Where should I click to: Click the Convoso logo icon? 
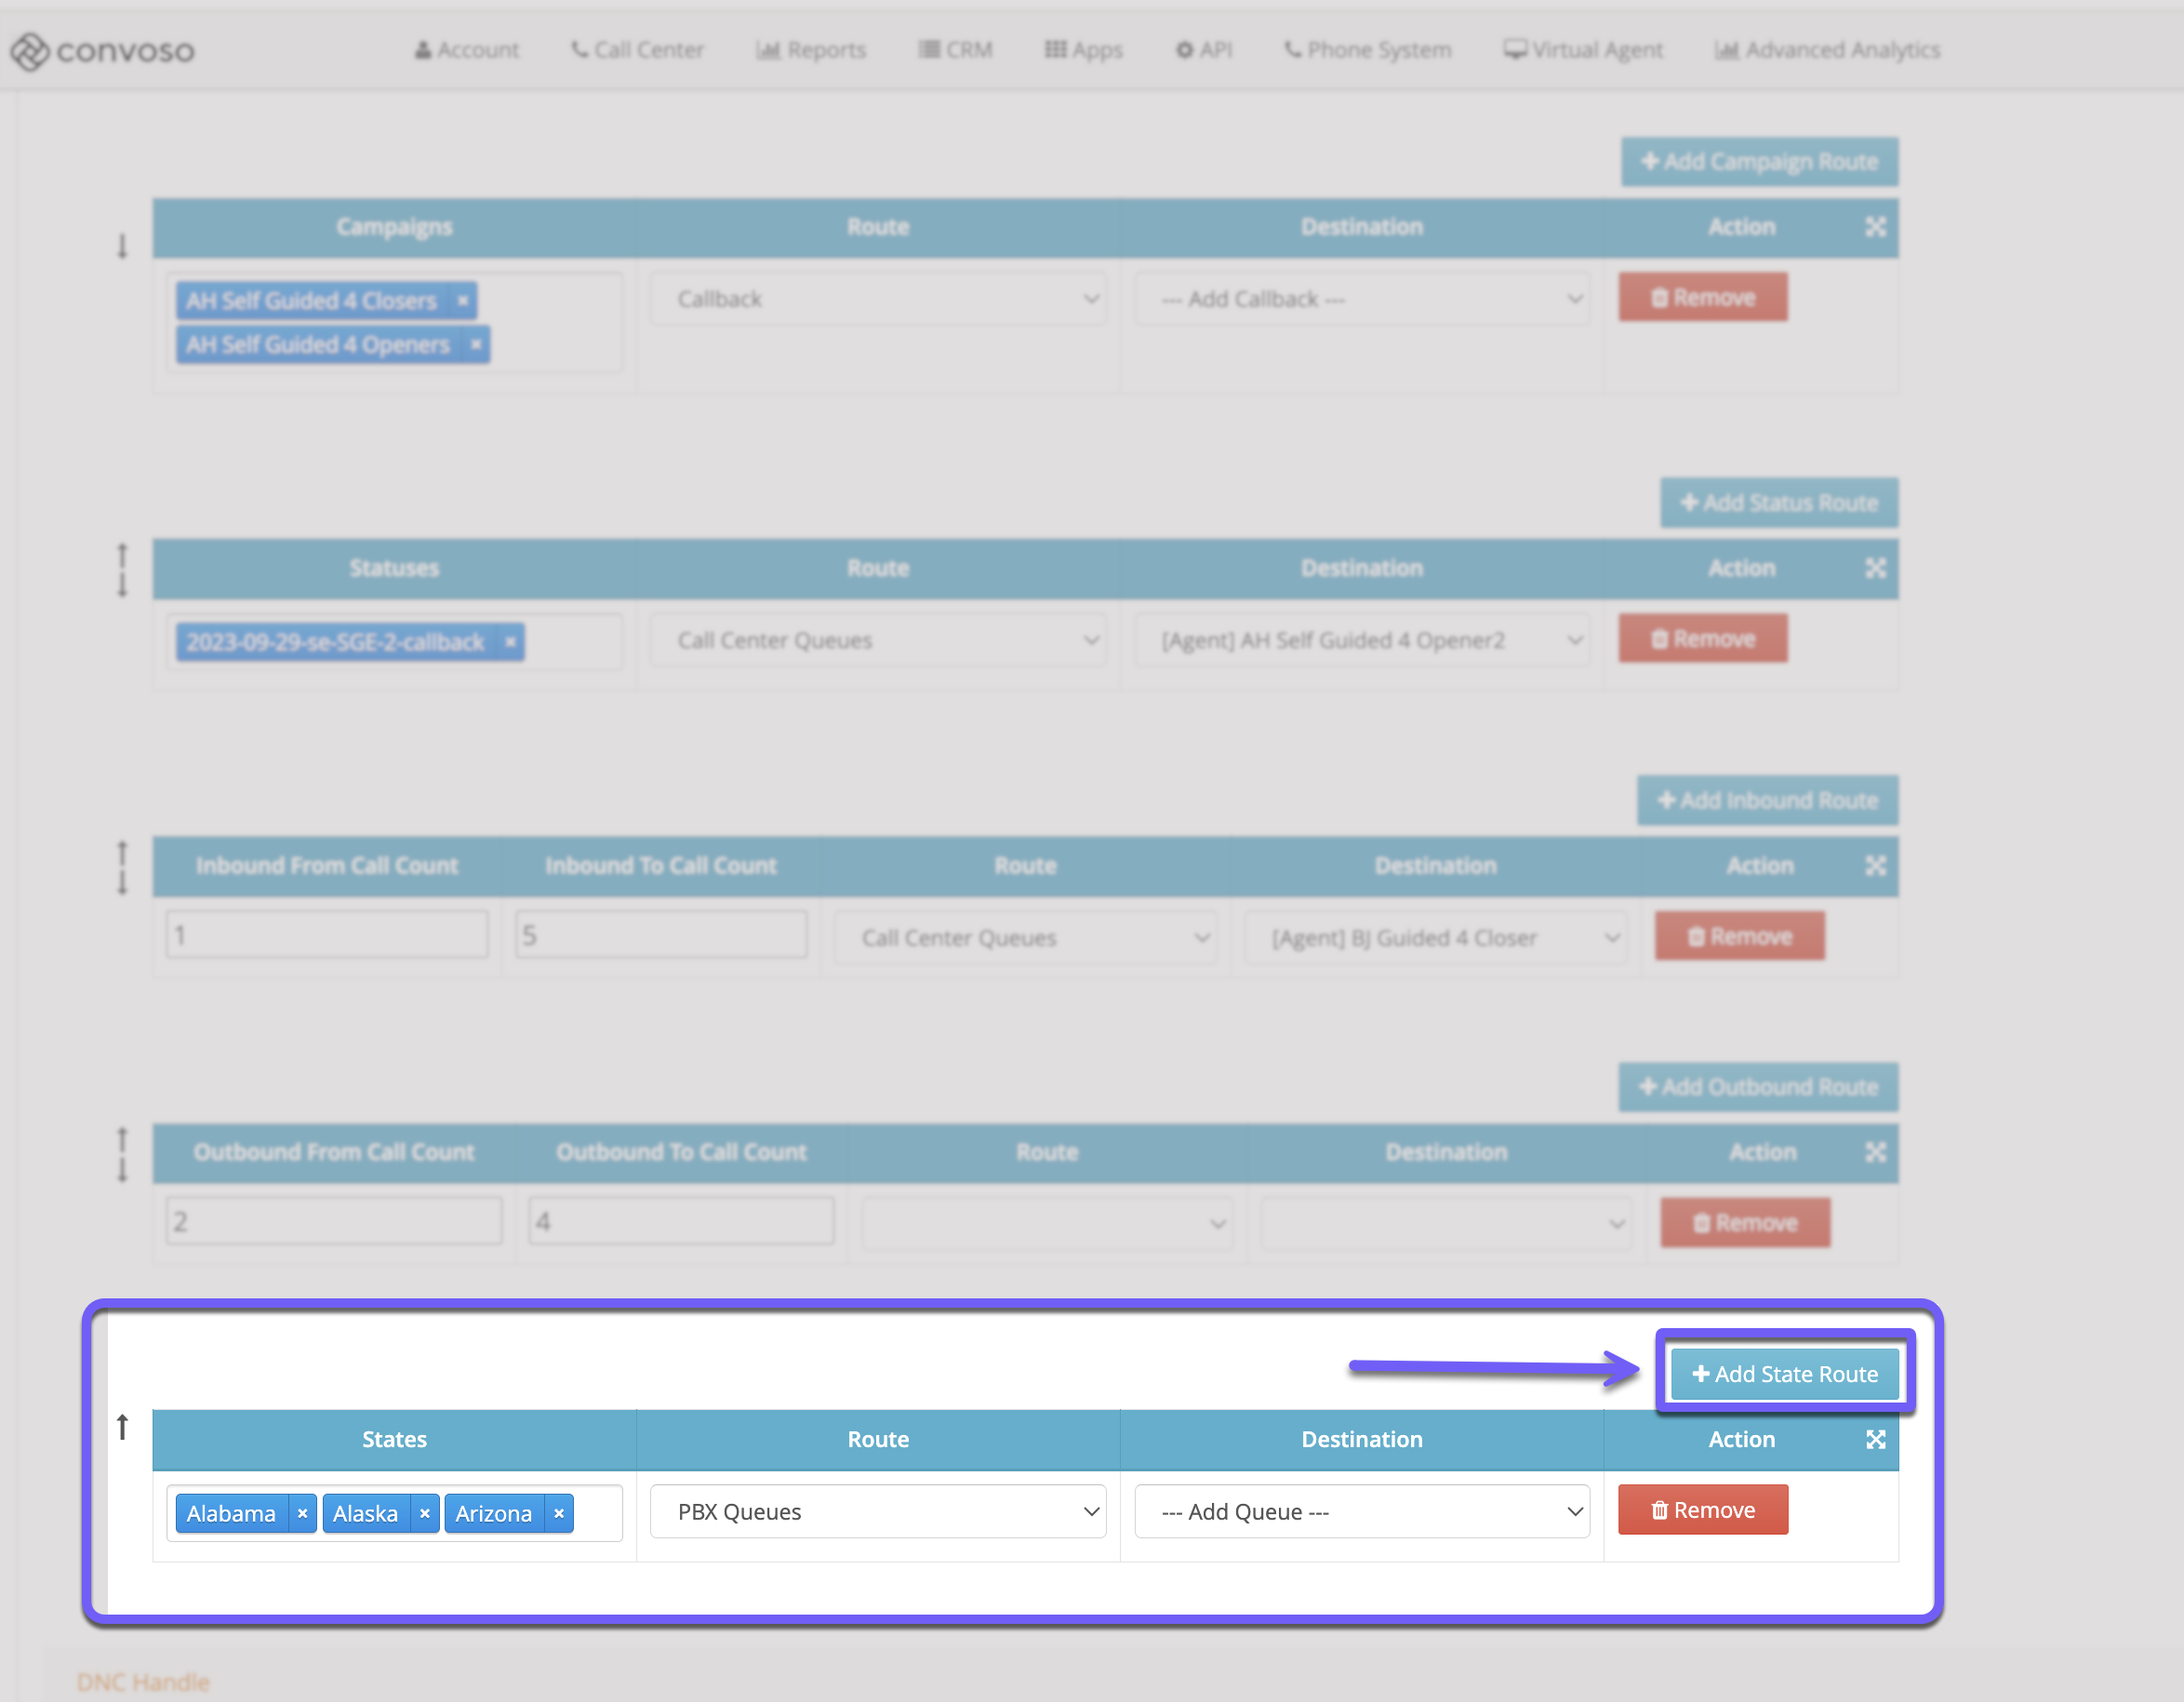point(29,51)
